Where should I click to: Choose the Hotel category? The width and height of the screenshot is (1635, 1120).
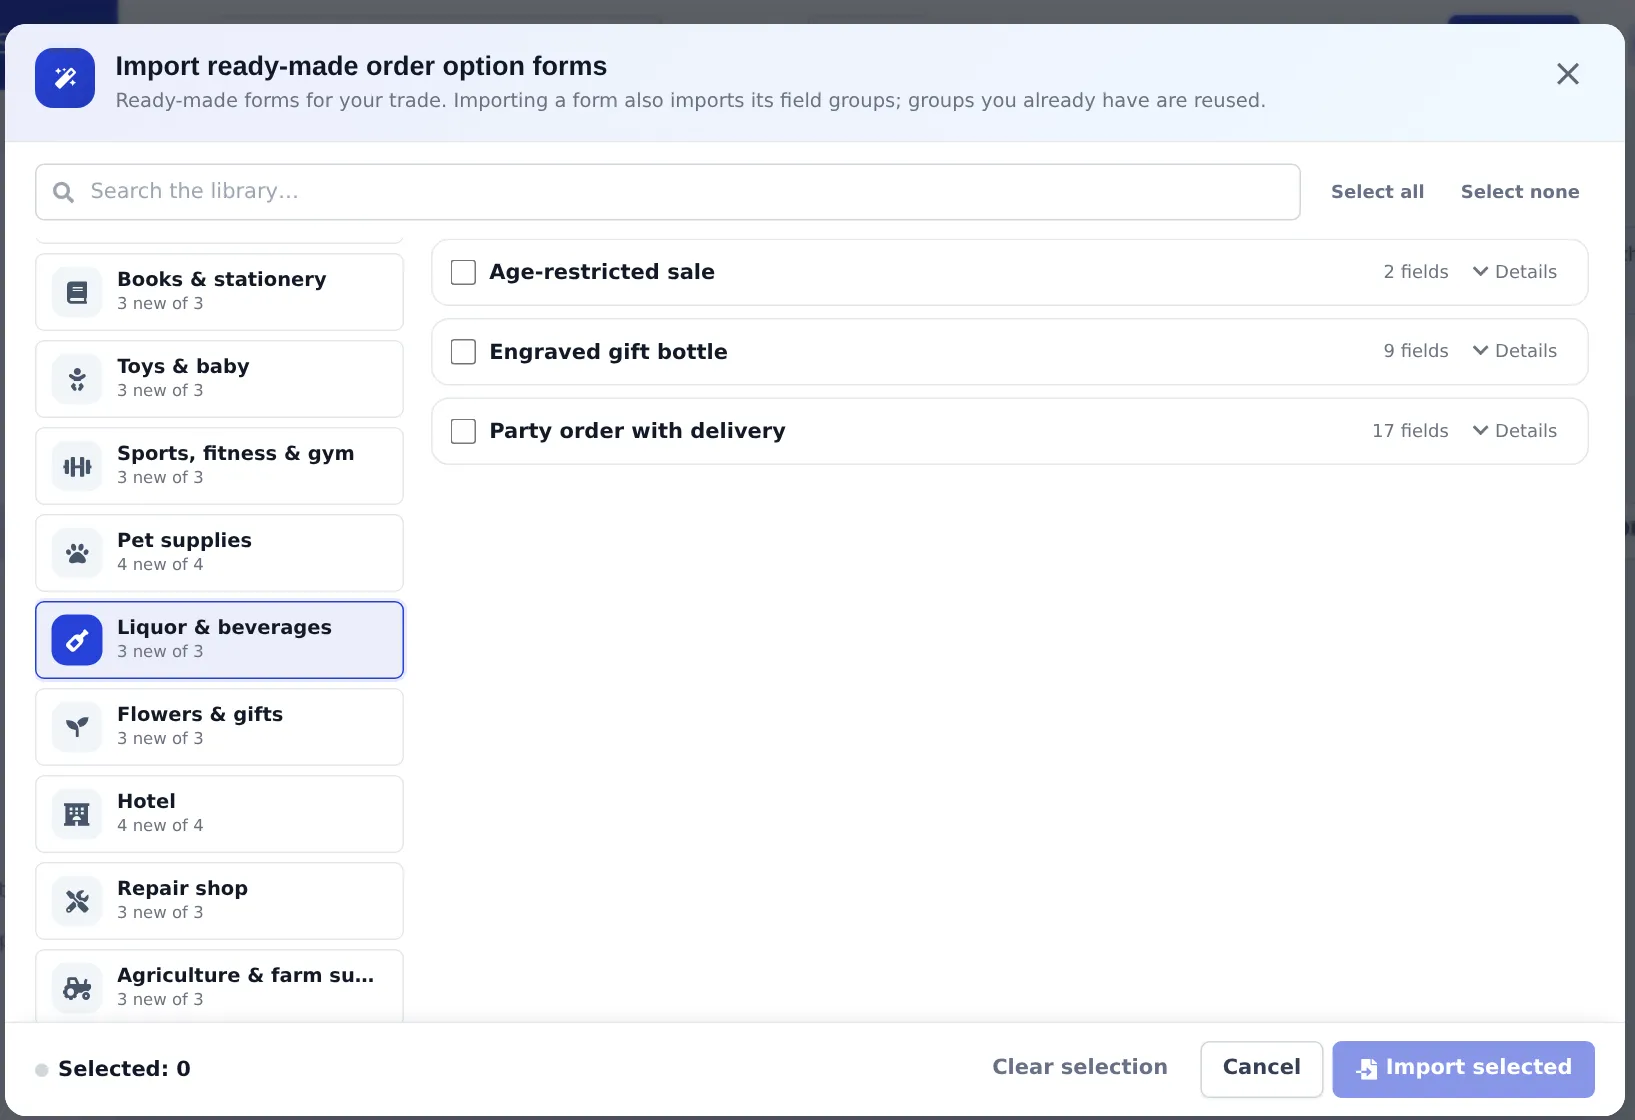[219, 814]
